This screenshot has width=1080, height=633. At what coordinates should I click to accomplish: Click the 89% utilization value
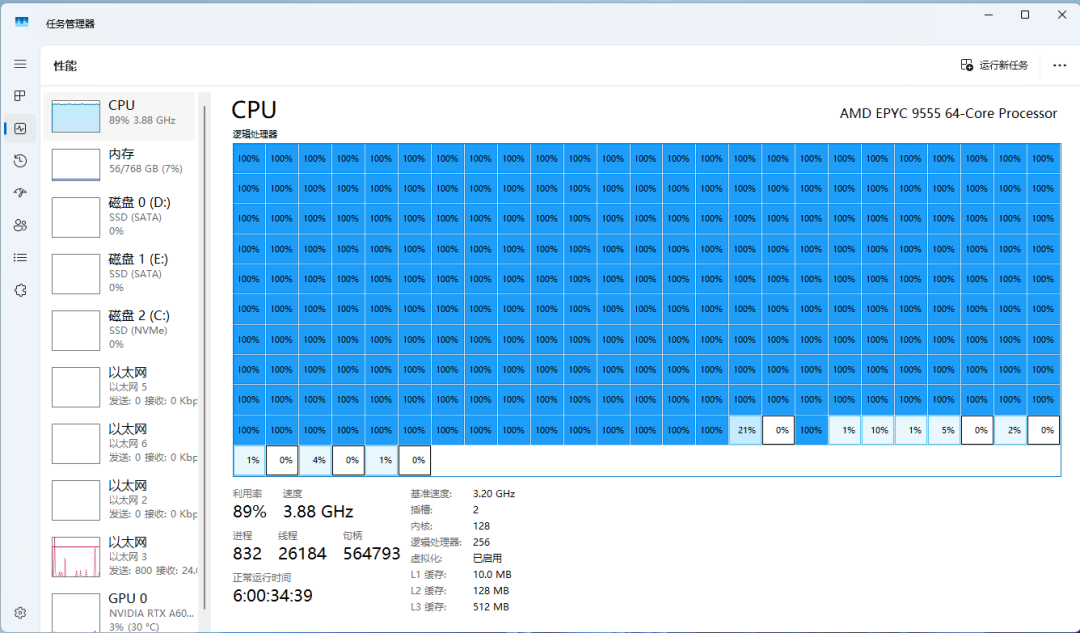[249, 512]
